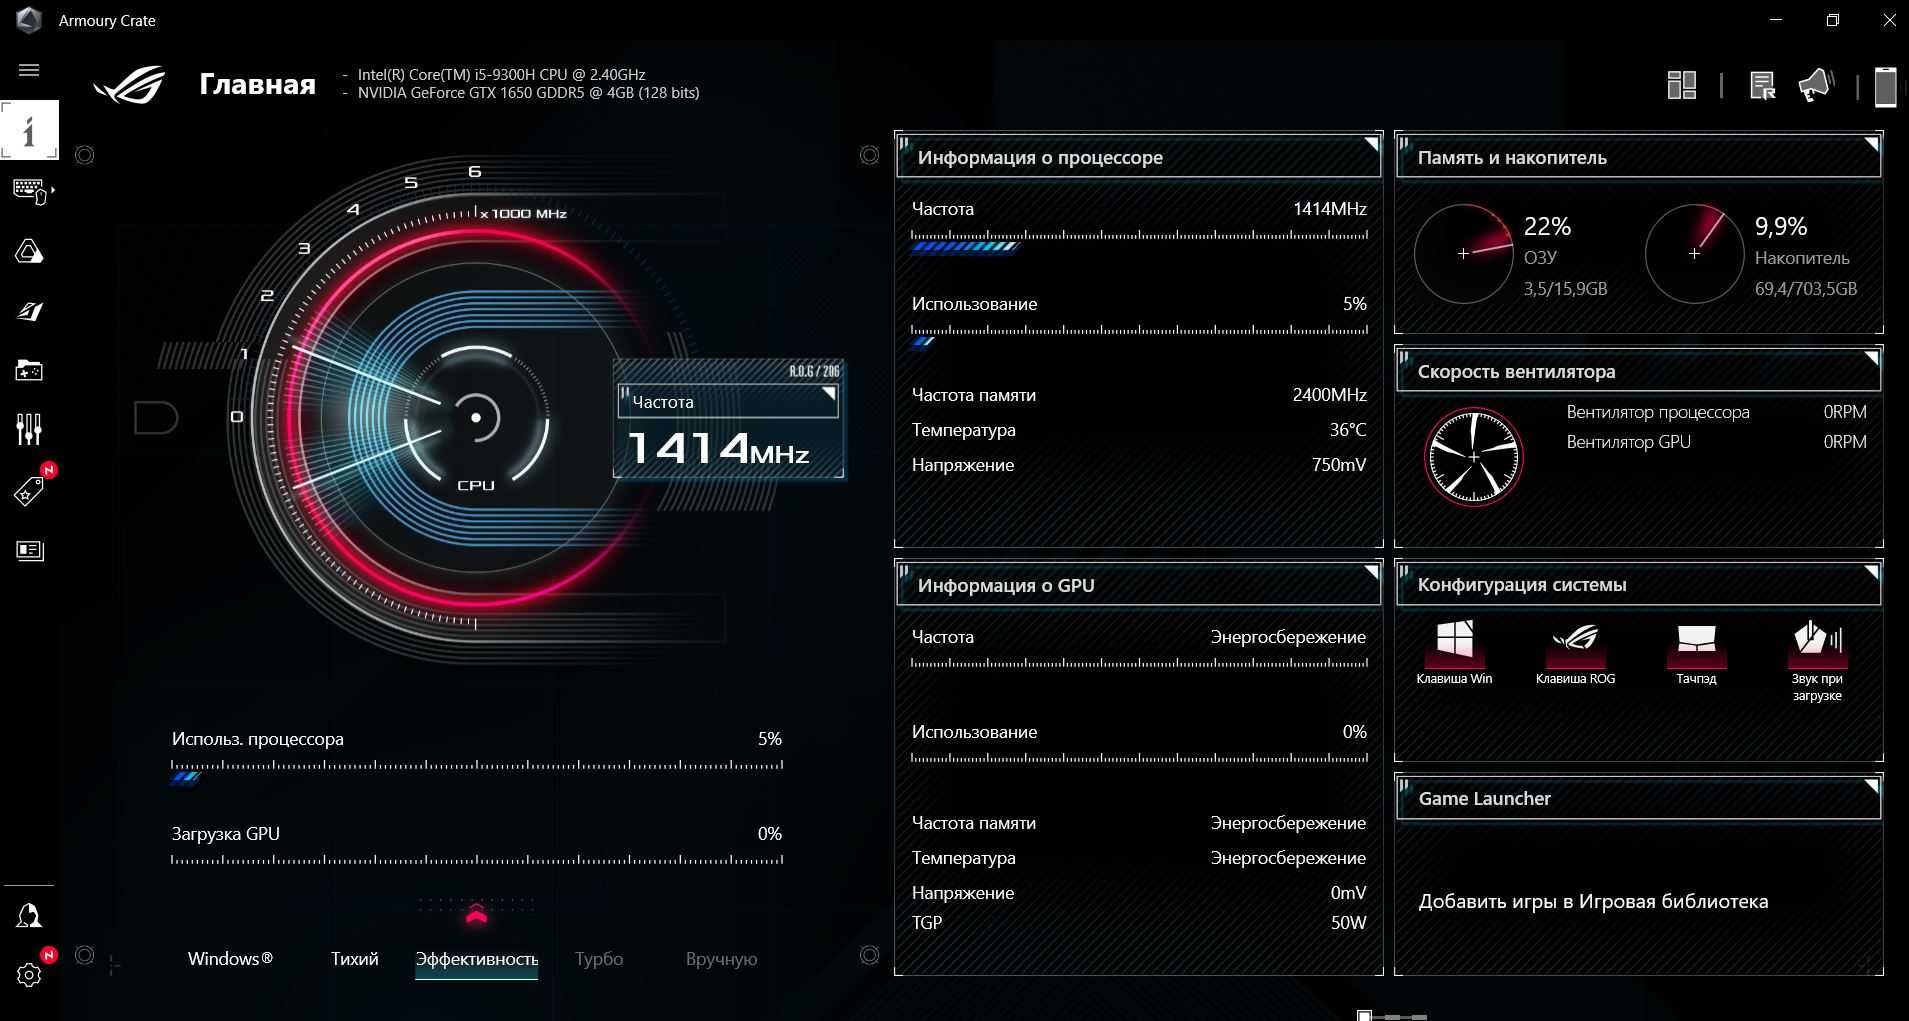Click the Вентилятор процессора 0RPM row

click(1716, 412)
